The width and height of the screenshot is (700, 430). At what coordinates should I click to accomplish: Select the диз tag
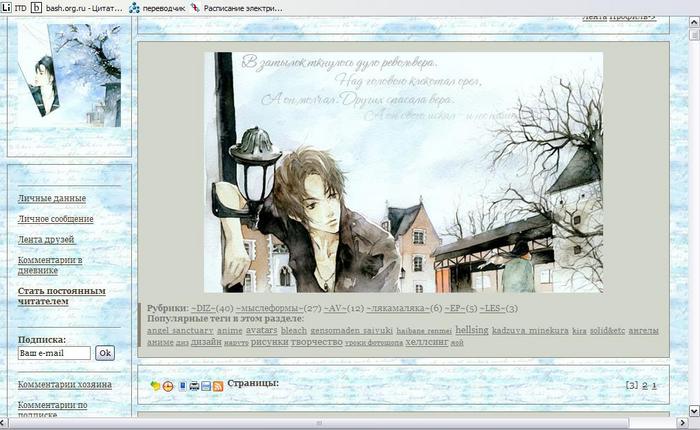click(x=182, y=343)
